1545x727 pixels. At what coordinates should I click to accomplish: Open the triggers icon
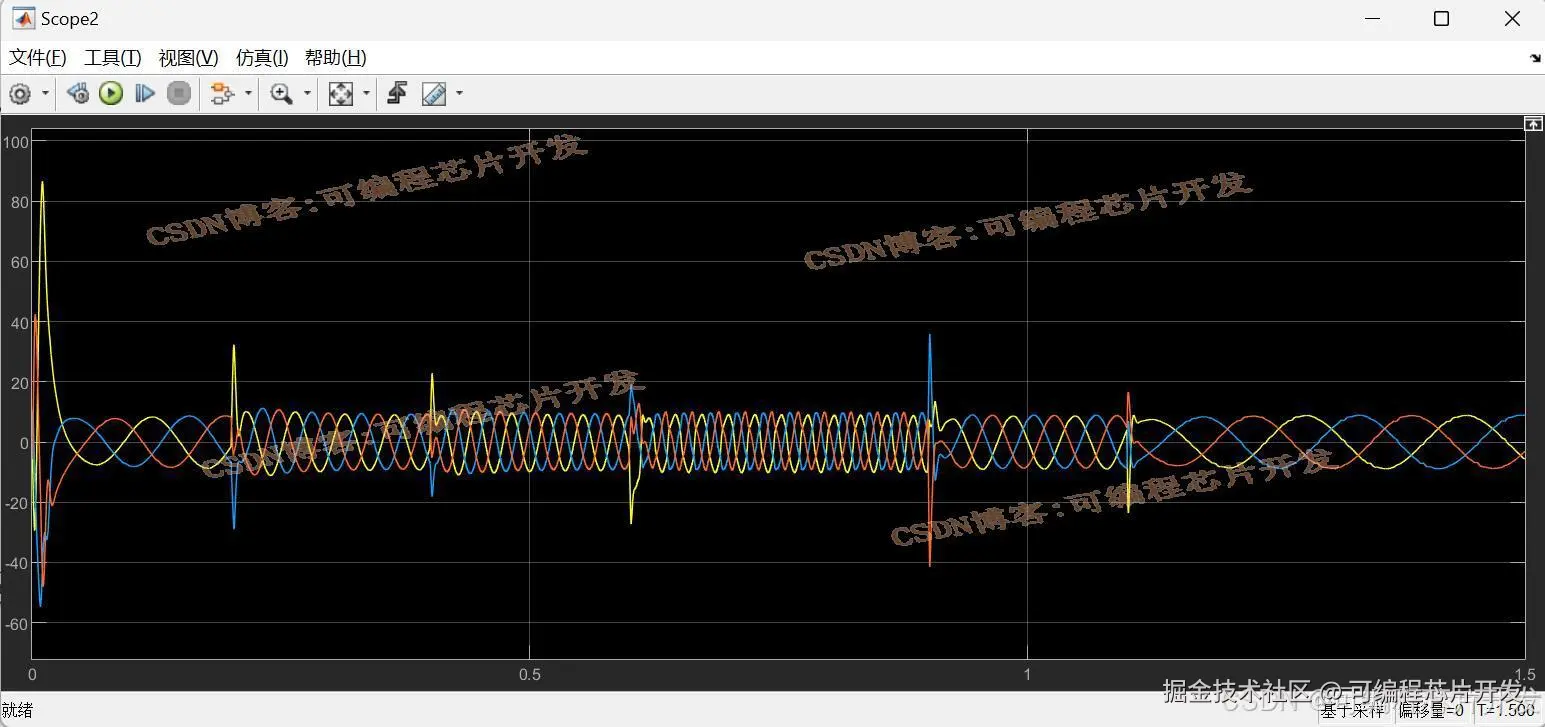click(x=397, y=94)
